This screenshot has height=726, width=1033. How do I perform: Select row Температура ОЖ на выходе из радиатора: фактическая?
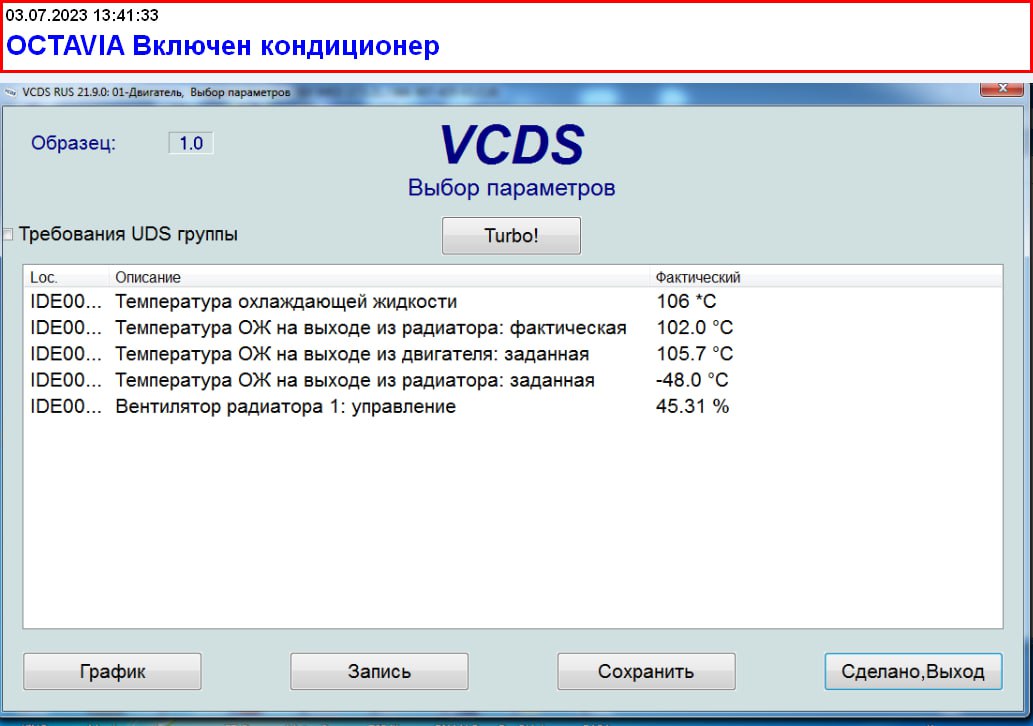point(513,327)
